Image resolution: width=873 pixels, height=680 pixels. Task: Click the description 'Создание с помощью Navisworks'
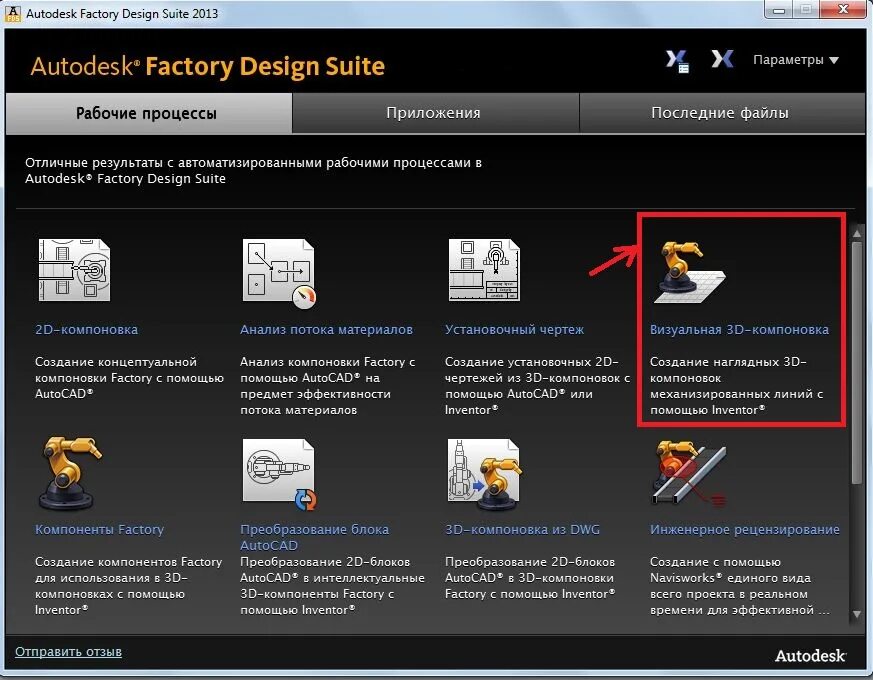coord(739,586)
